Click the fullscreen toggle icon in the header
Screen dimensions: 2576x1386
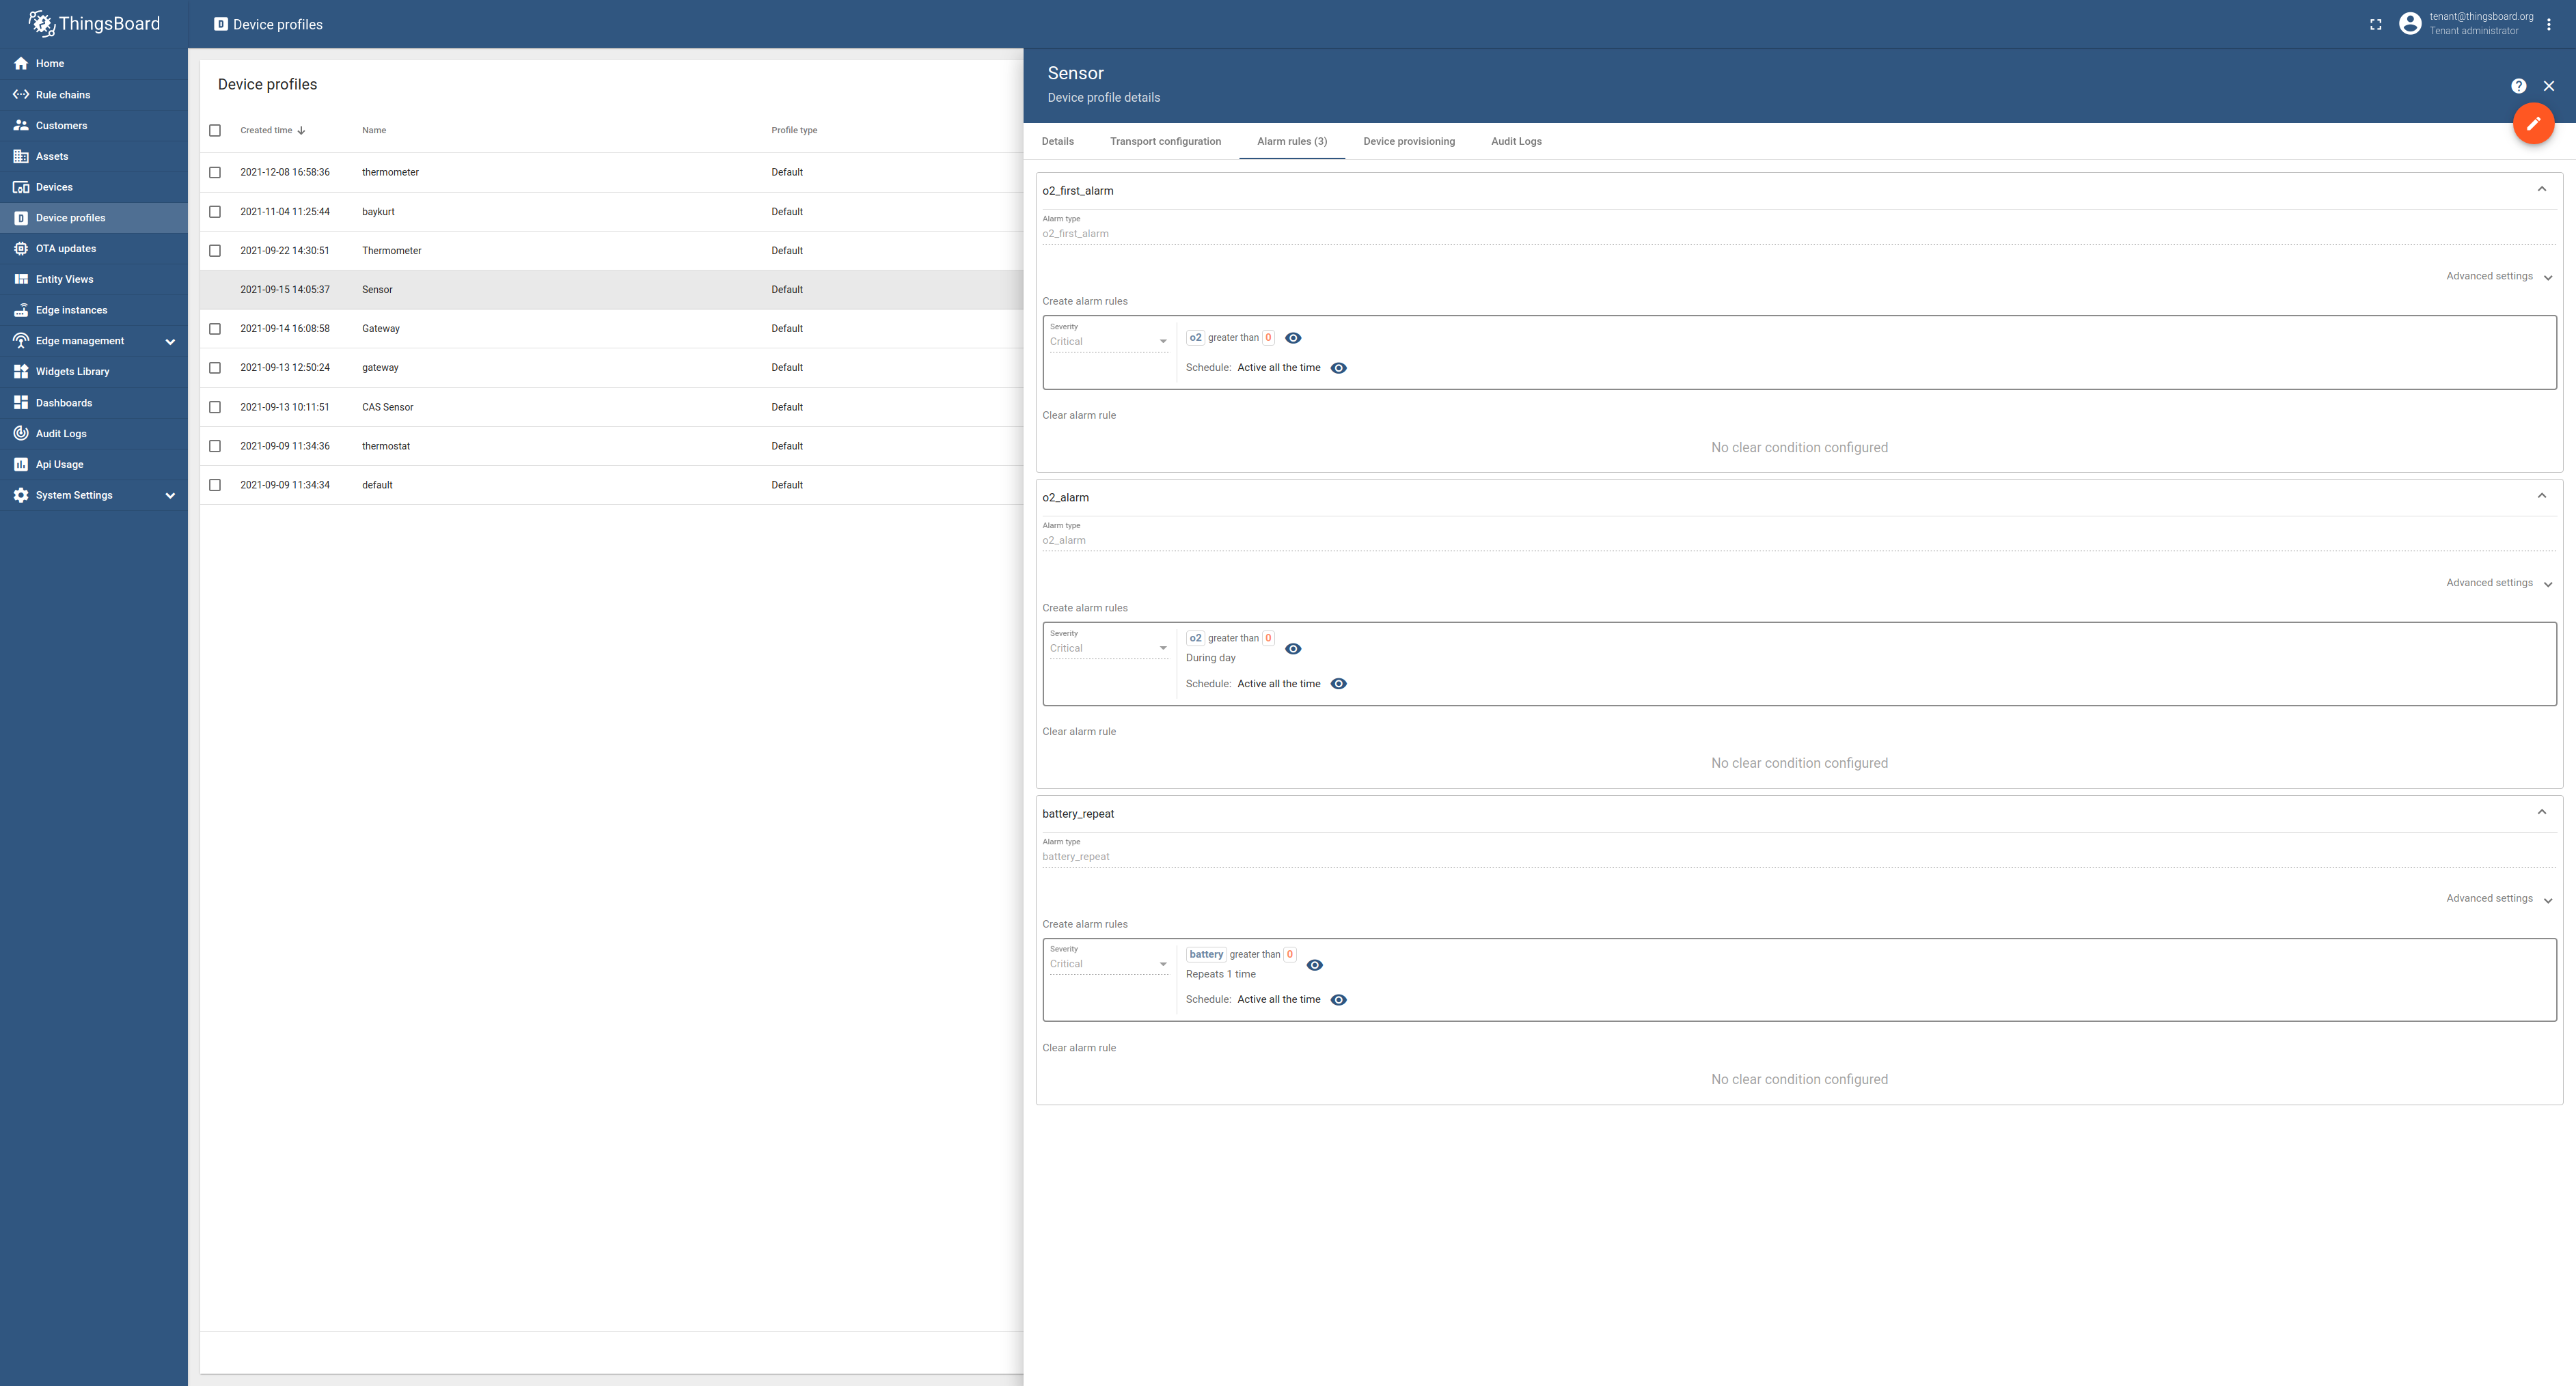2375,24
